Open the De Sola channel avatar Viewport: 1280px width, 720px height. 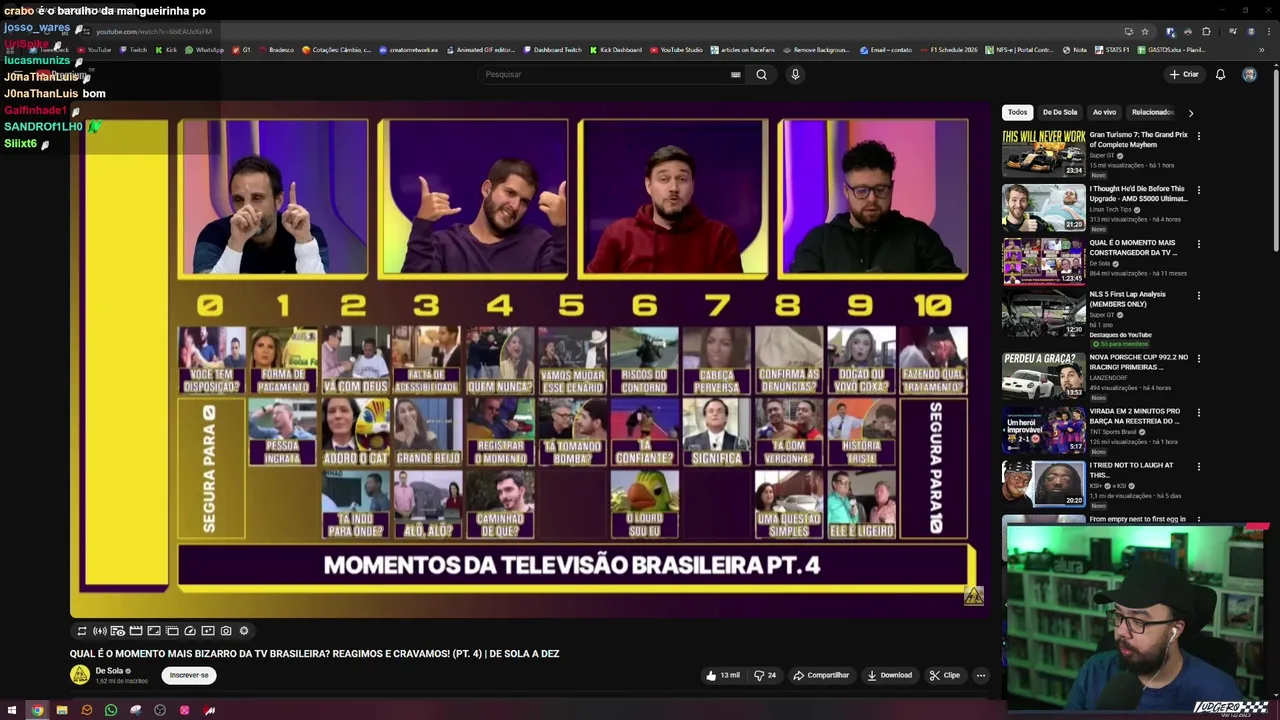point(80,675)
